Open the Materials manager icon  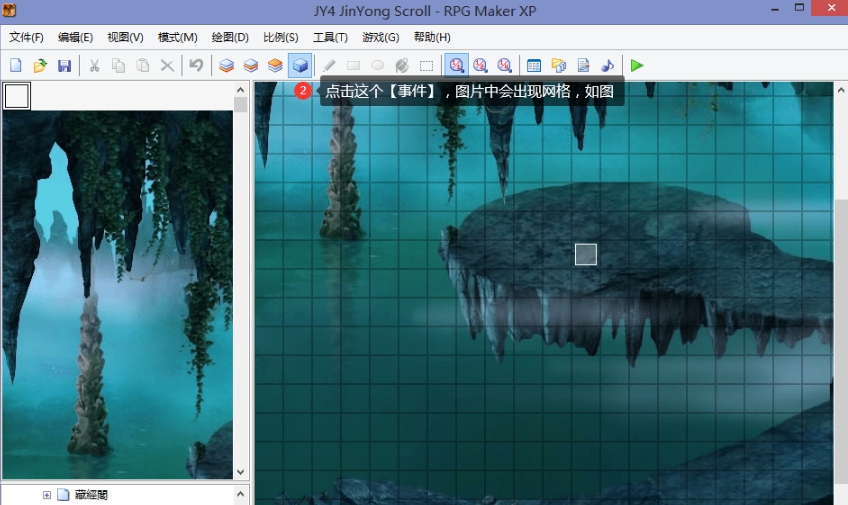point(558,65)
